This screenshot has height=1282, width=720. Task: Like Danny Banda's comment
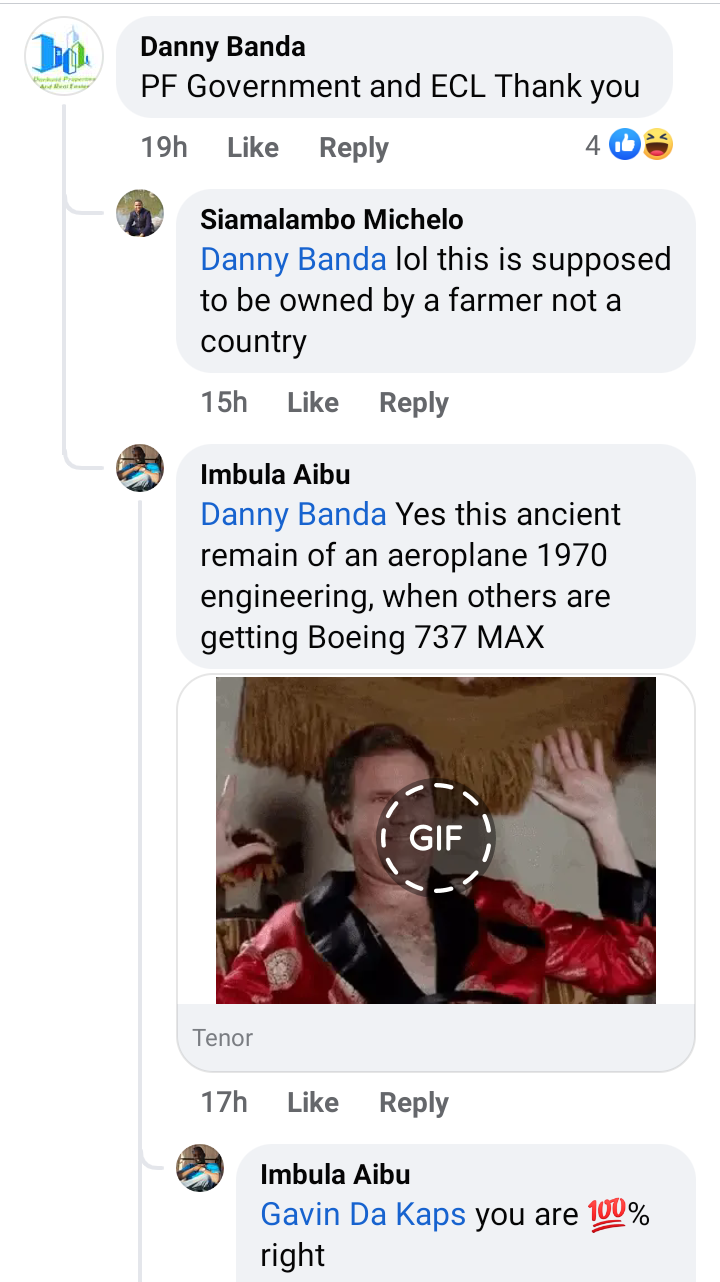point(252,148)
